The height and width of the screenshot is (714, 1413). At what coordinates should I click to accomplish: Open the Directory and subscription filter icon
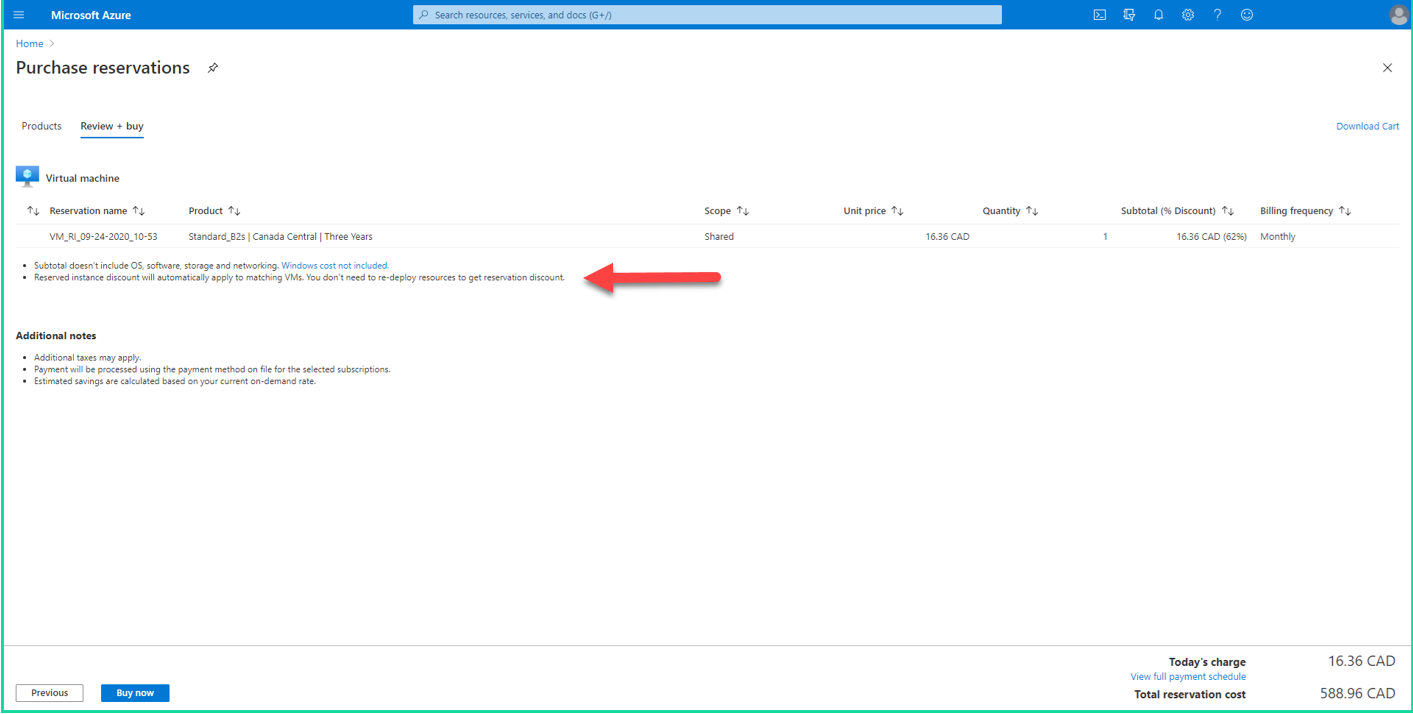[1129, 15]
